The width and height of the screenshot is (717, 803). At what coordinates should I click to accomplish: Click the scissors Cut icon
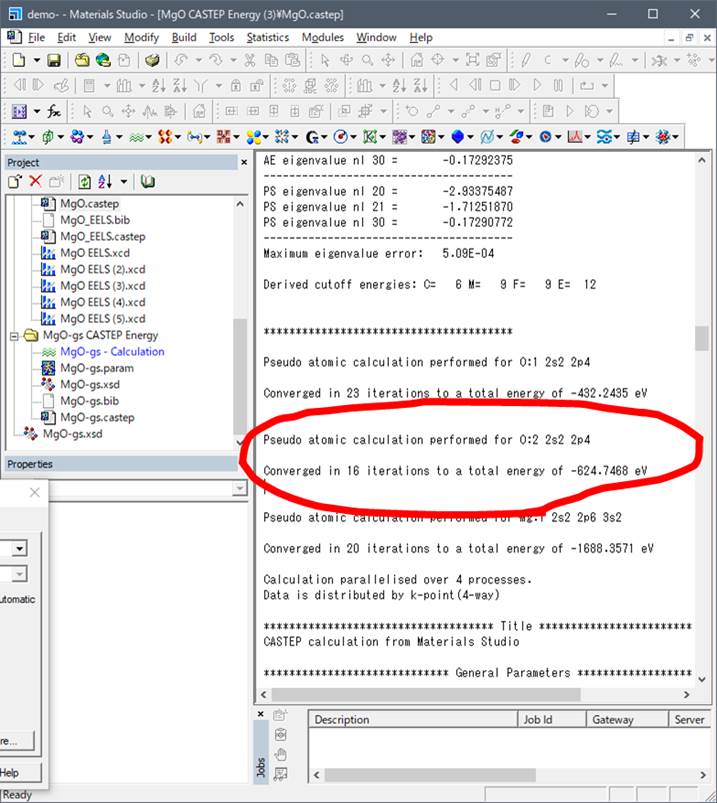[249, 60]
